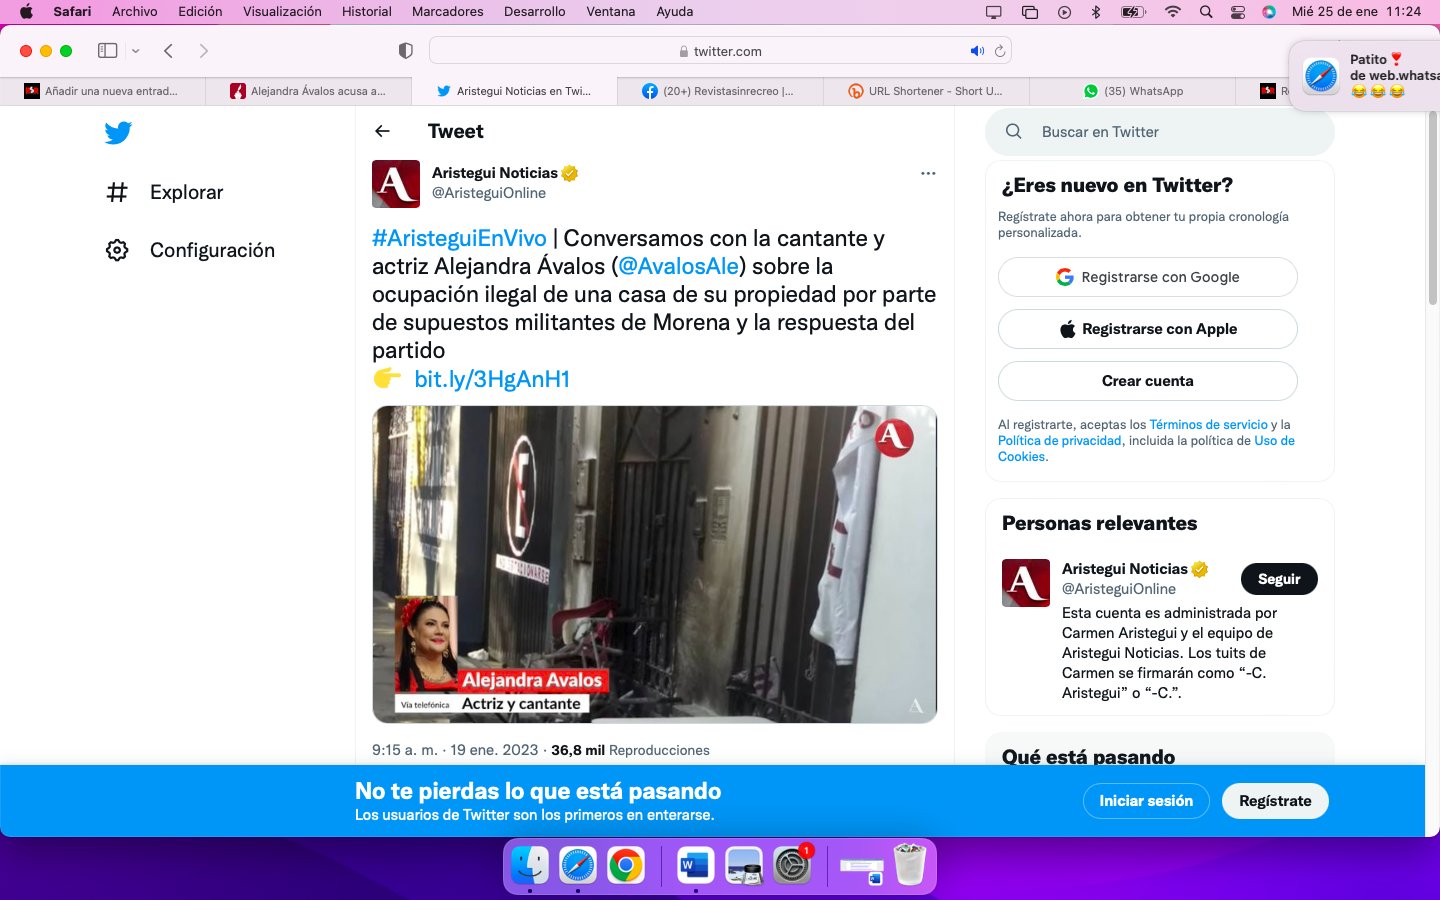Go back using the Tweet back arrow
The height and width of the screenshot is (900, 1440).
point(382,131)
